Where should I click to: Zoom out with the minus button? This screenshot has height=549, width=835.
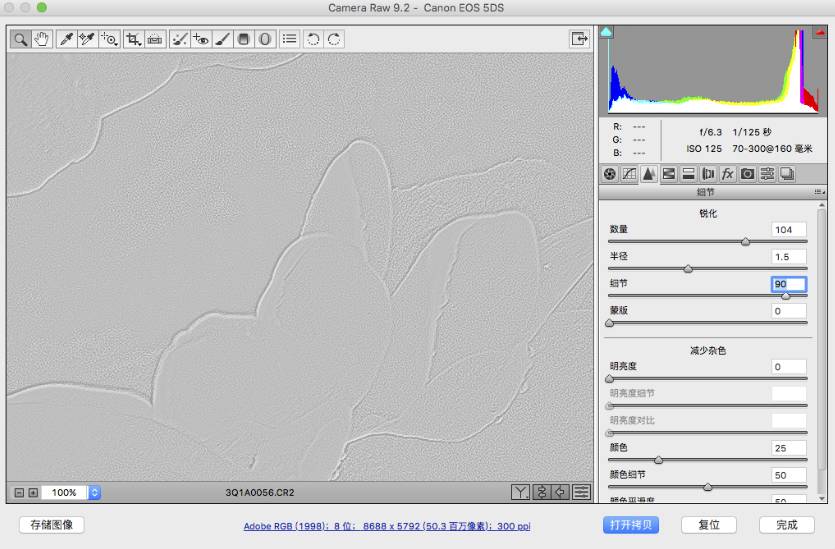pyautogui.click(x=19, y=493)
